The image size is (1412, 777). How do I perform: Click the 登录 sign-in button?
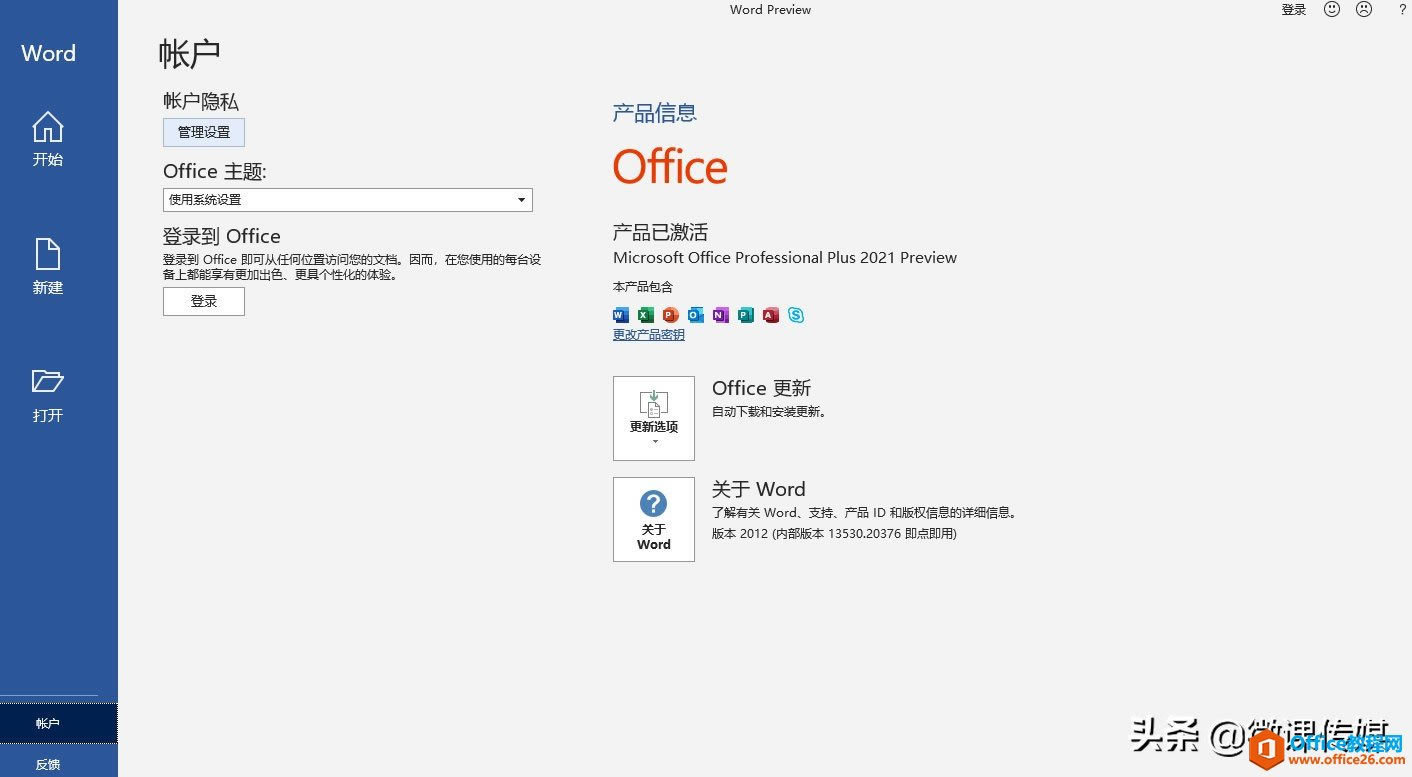(x=203, y=301)
